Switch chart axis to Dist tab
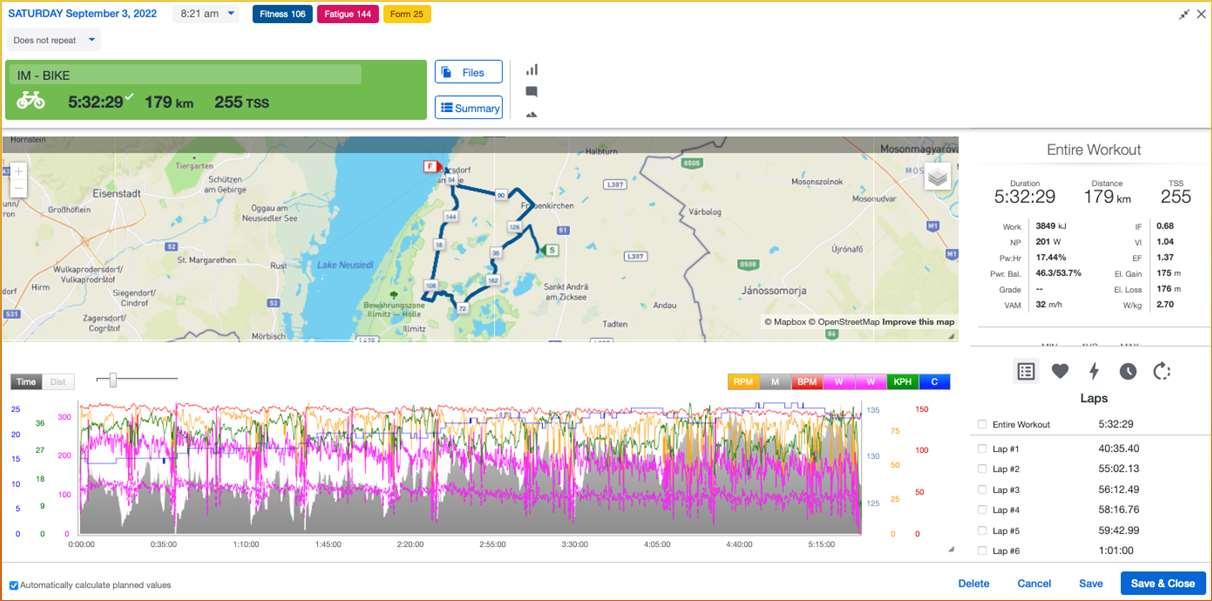1212x601 pixels. (x=59, y=382)
